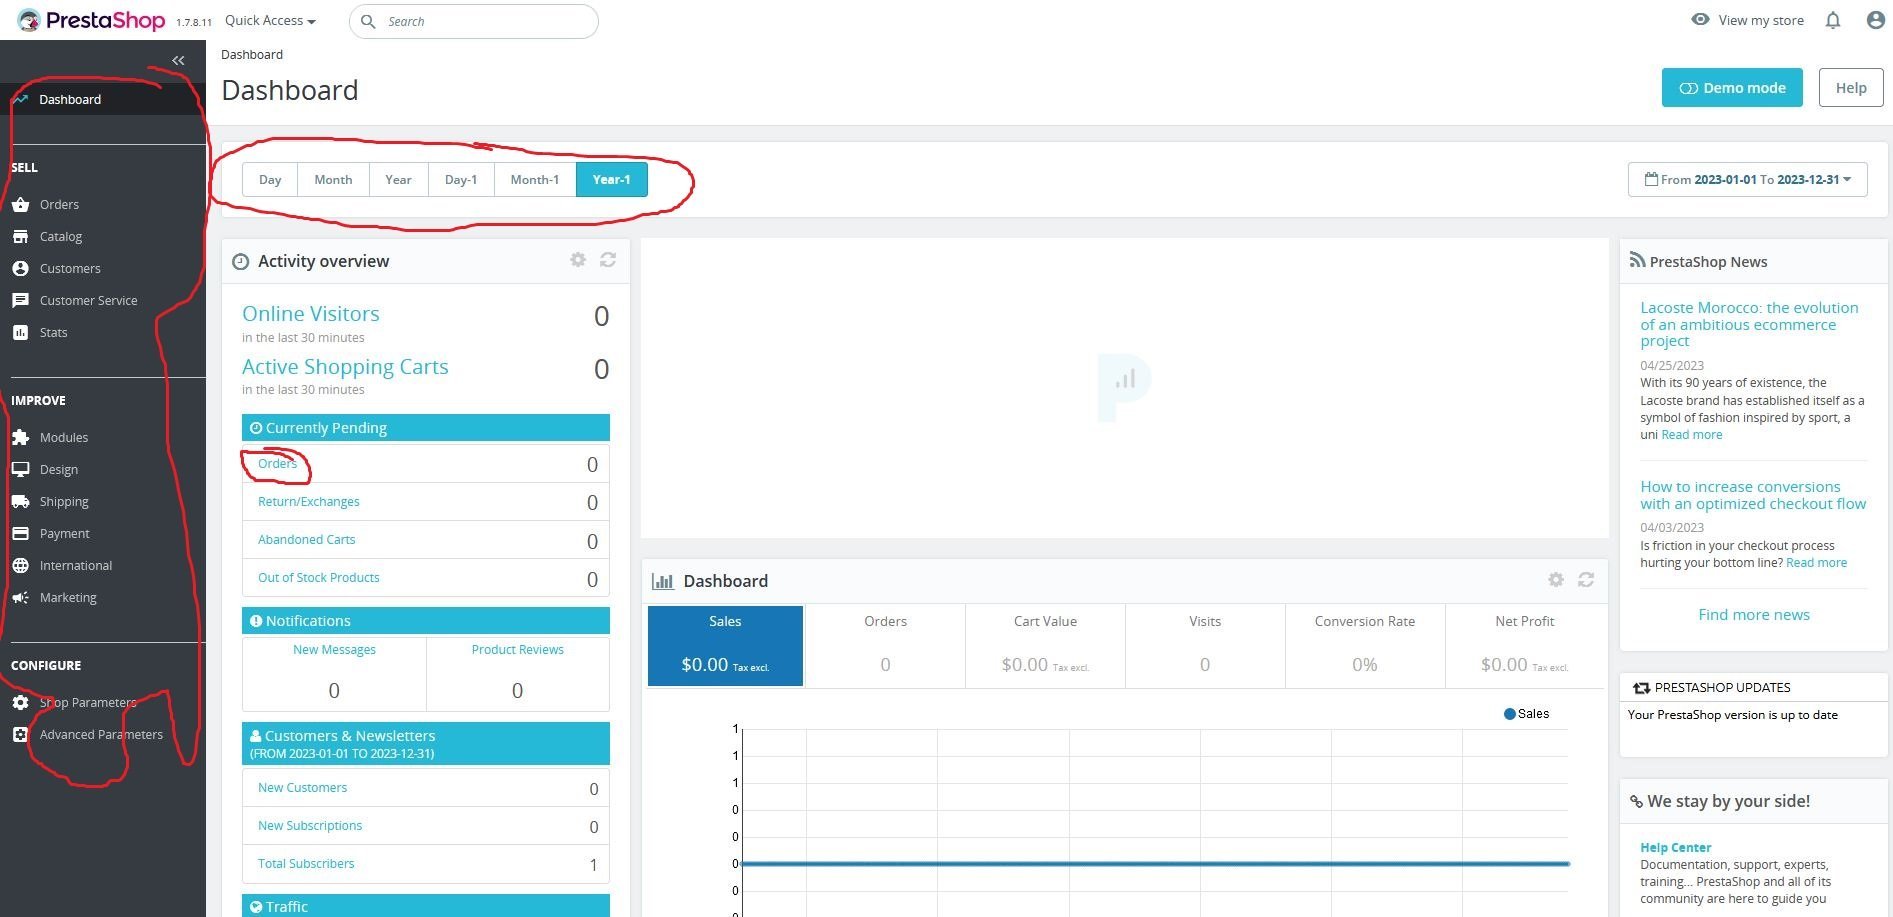Screen dimensions: 1893x917
Task: Select the Day period tab
Action: pos(270,180)
